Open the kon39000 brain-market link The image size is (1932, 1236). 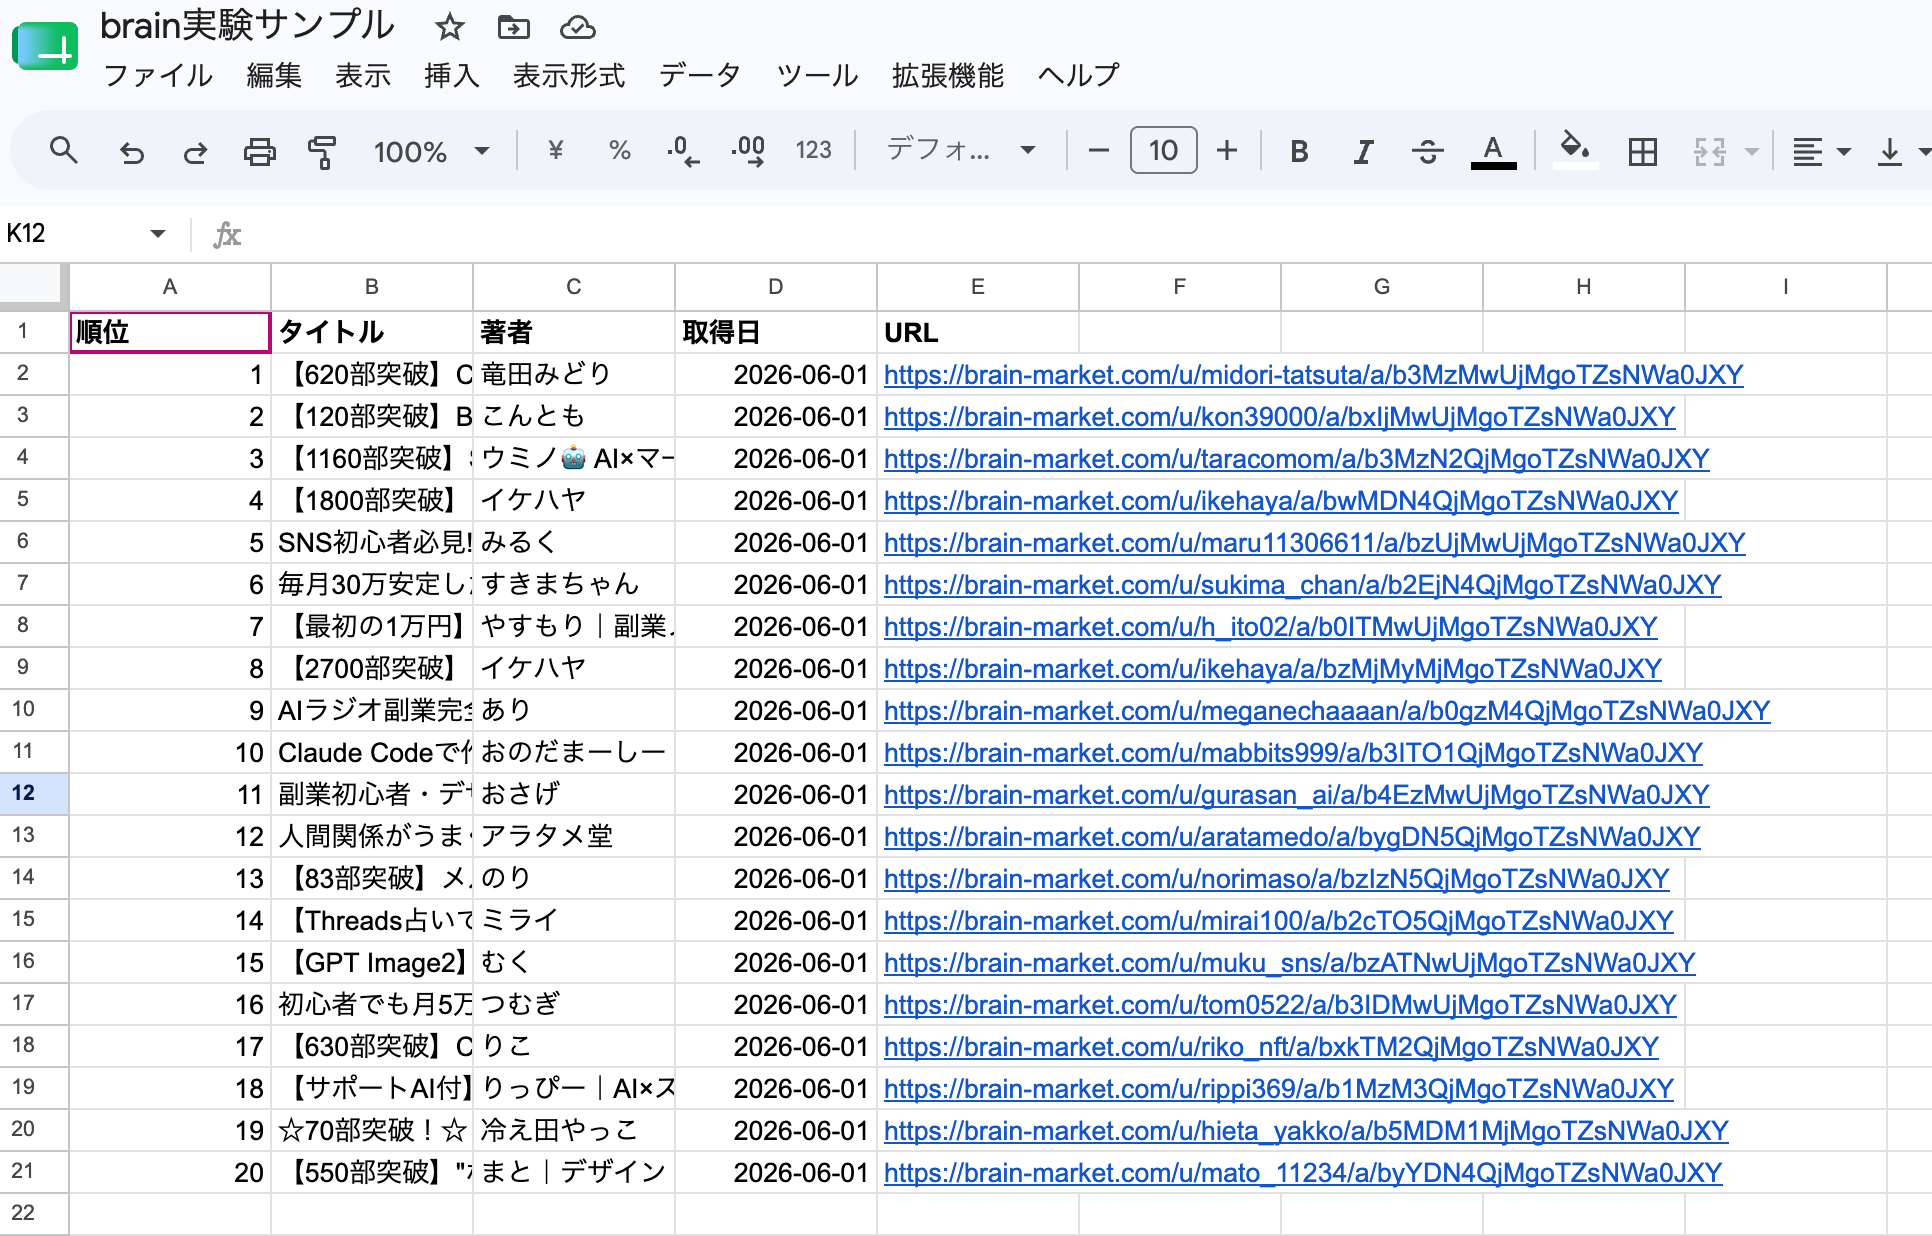coord(1280,417)
